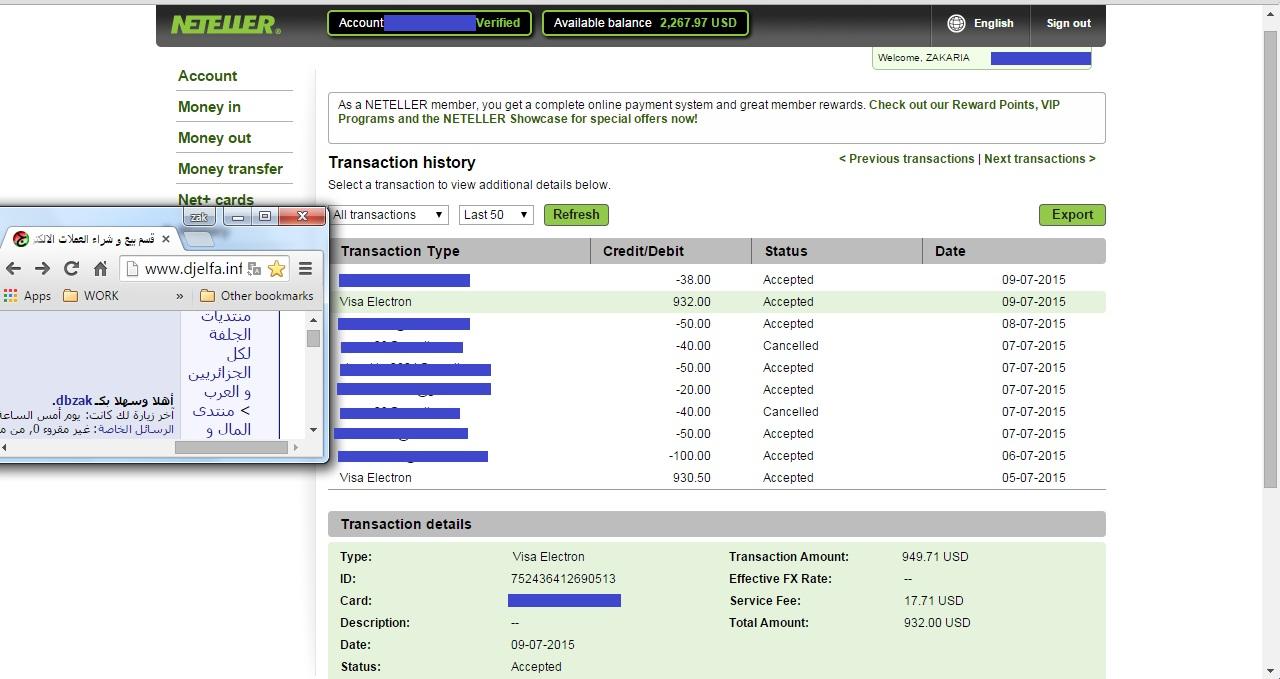This screenshot has height=679, width=1280.
Task: Click the Refresh button
Action: tap(576, 215)
